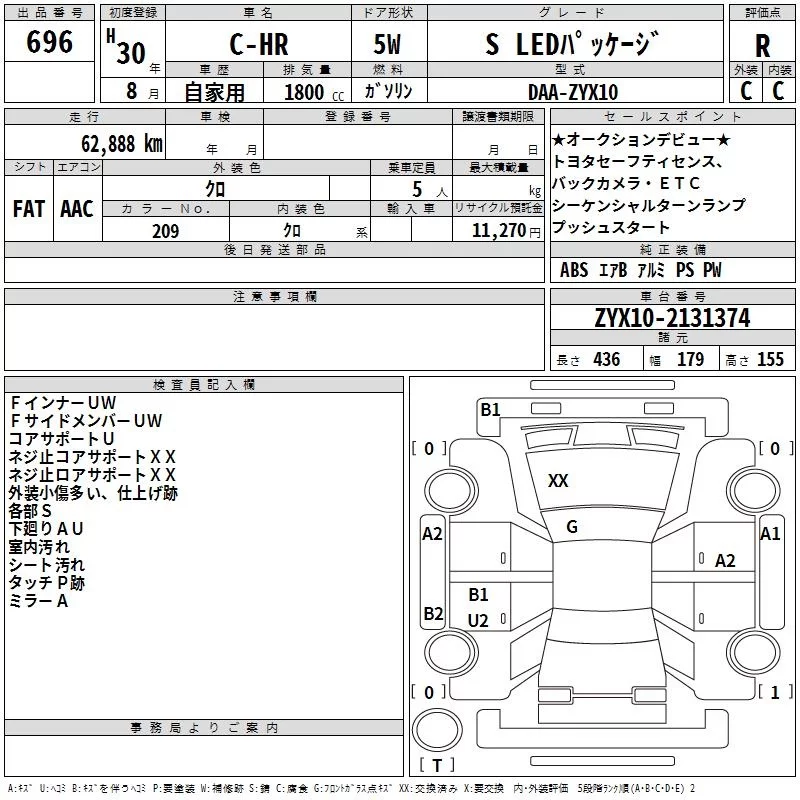Select A1 mark on the car diagram

click(770, 534)
